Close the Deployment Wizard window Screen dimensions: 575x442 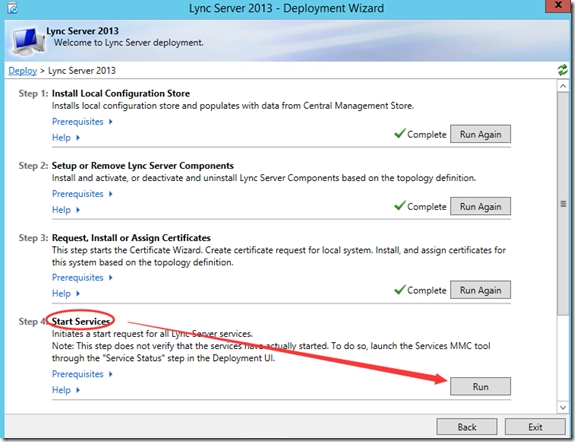coord(558,6)
